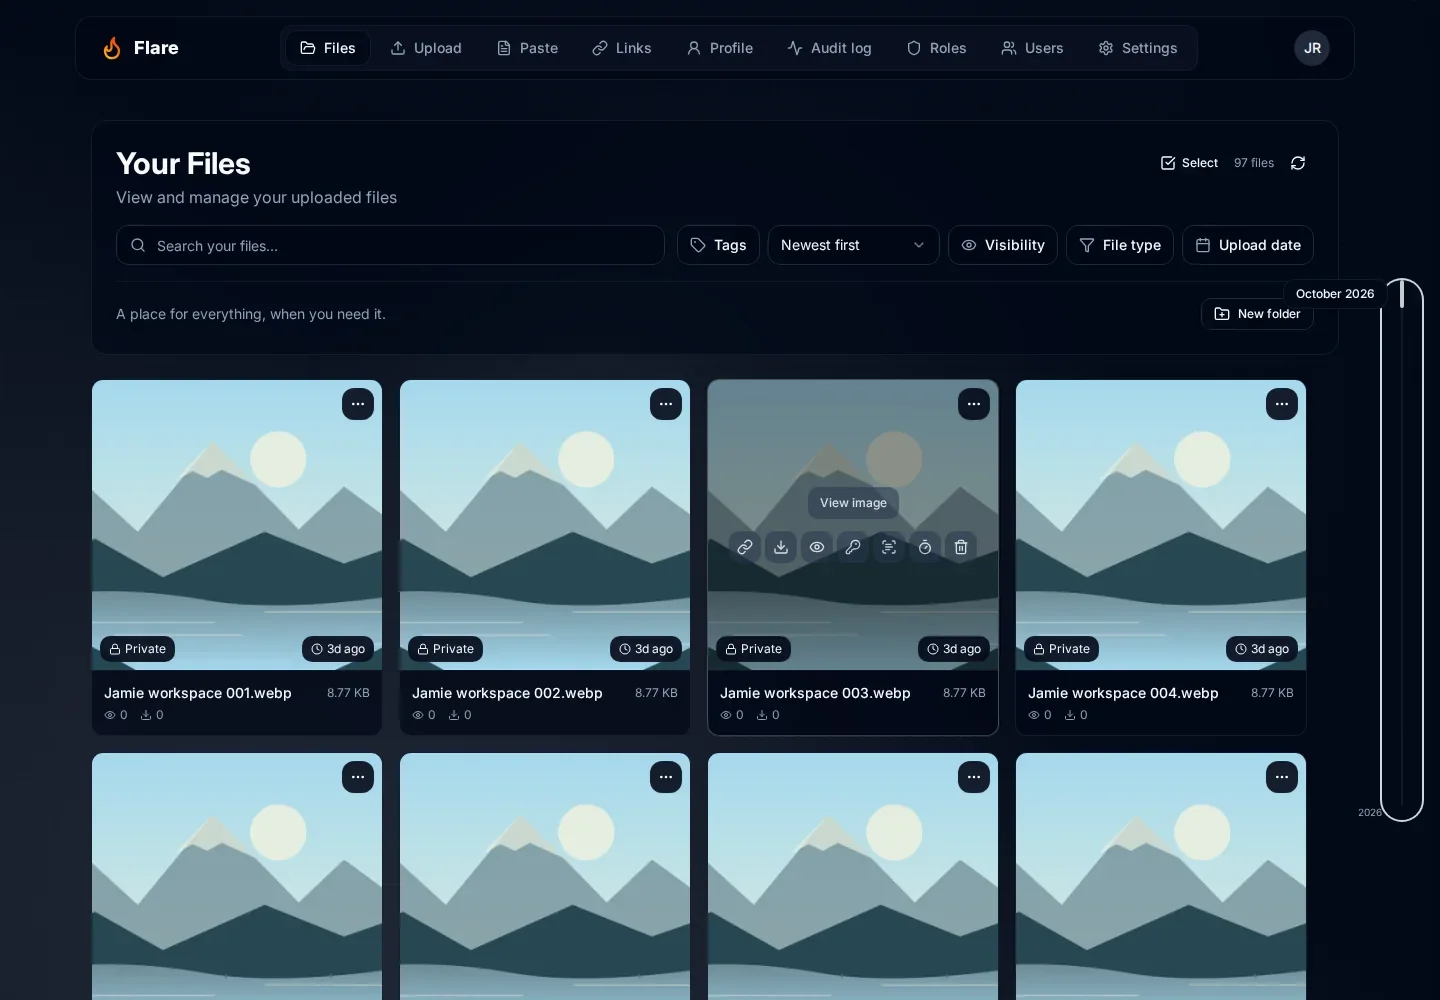Download Jamie workspace 003 via the download icon
The image size is (1440, 1000).
[781, 547]
